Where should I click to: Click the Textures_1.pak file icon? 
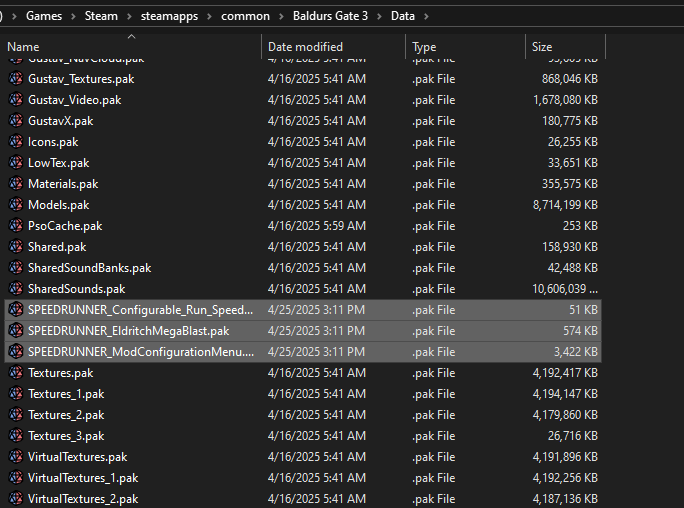(16, 394)
